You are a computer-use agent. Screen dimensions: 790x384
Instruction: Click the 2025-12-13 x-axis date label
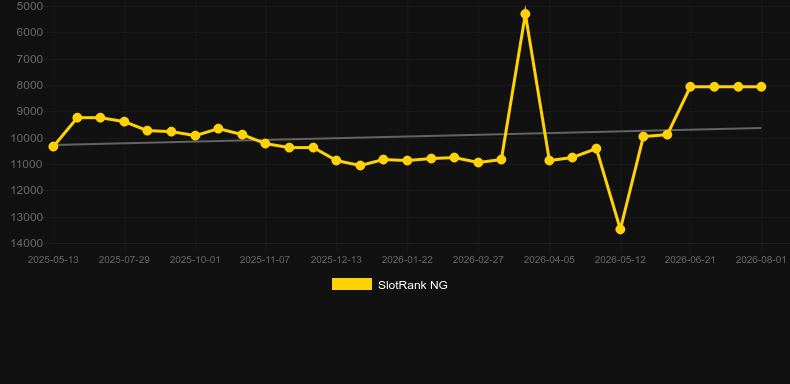tap(336, 260)
